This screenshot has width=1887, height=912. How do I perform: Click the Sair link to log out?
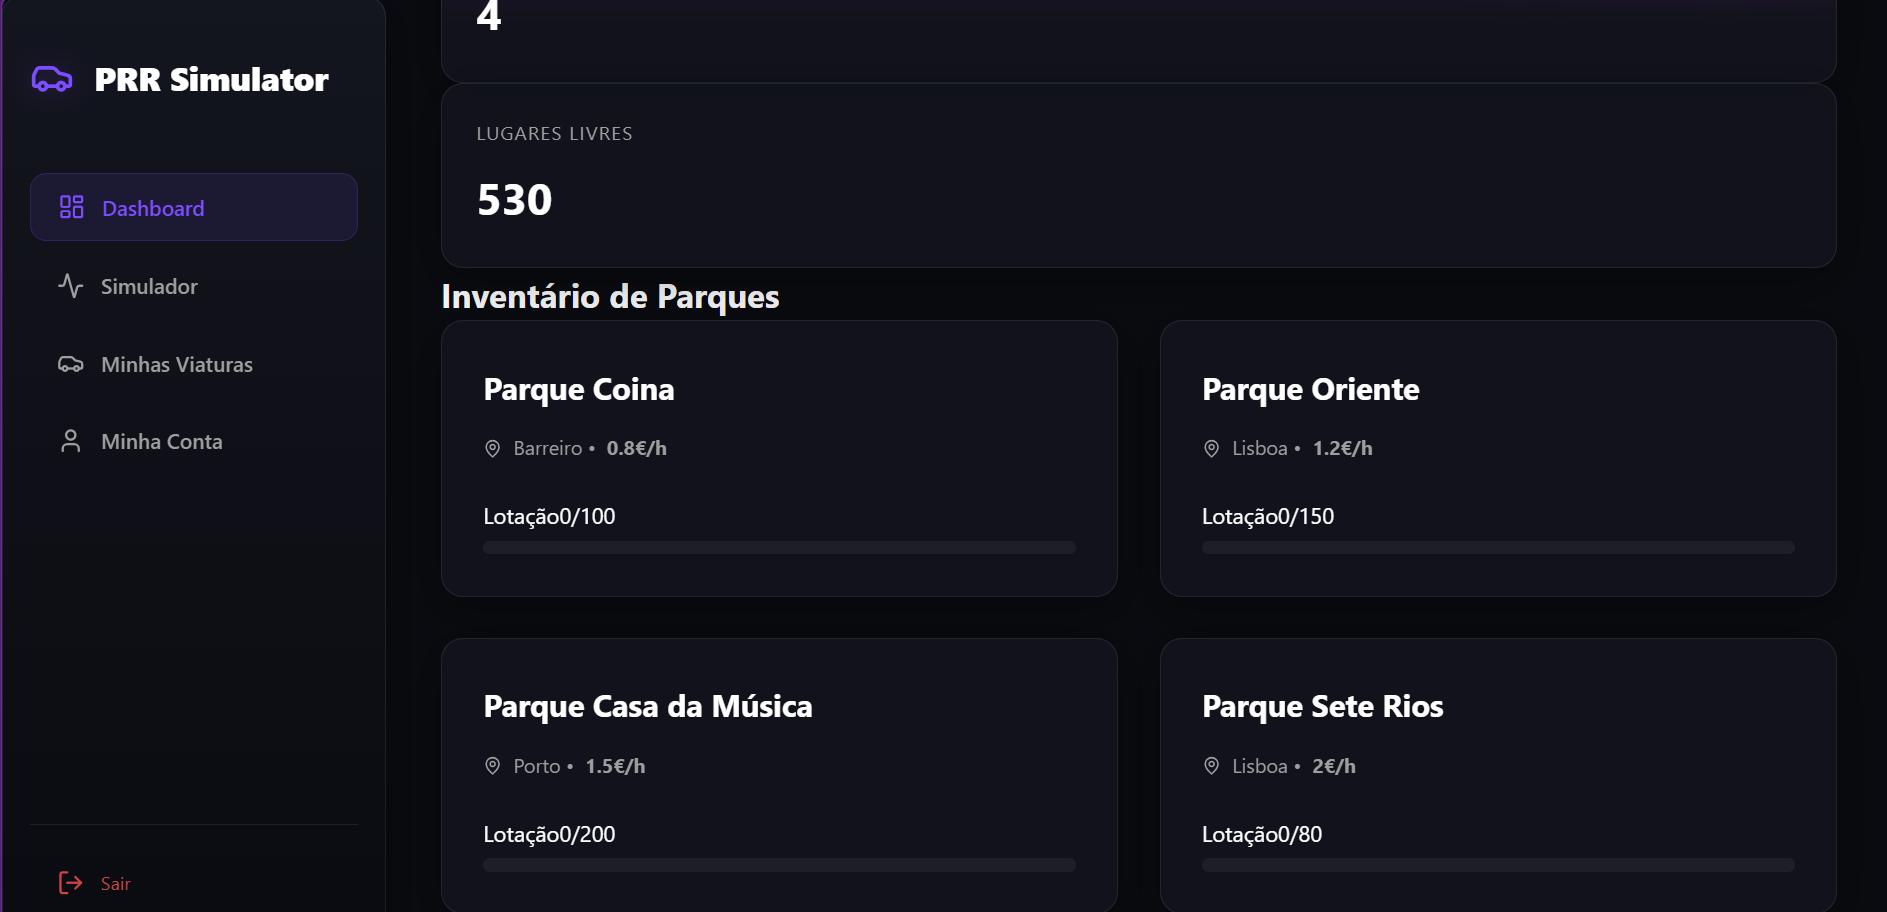115,883
